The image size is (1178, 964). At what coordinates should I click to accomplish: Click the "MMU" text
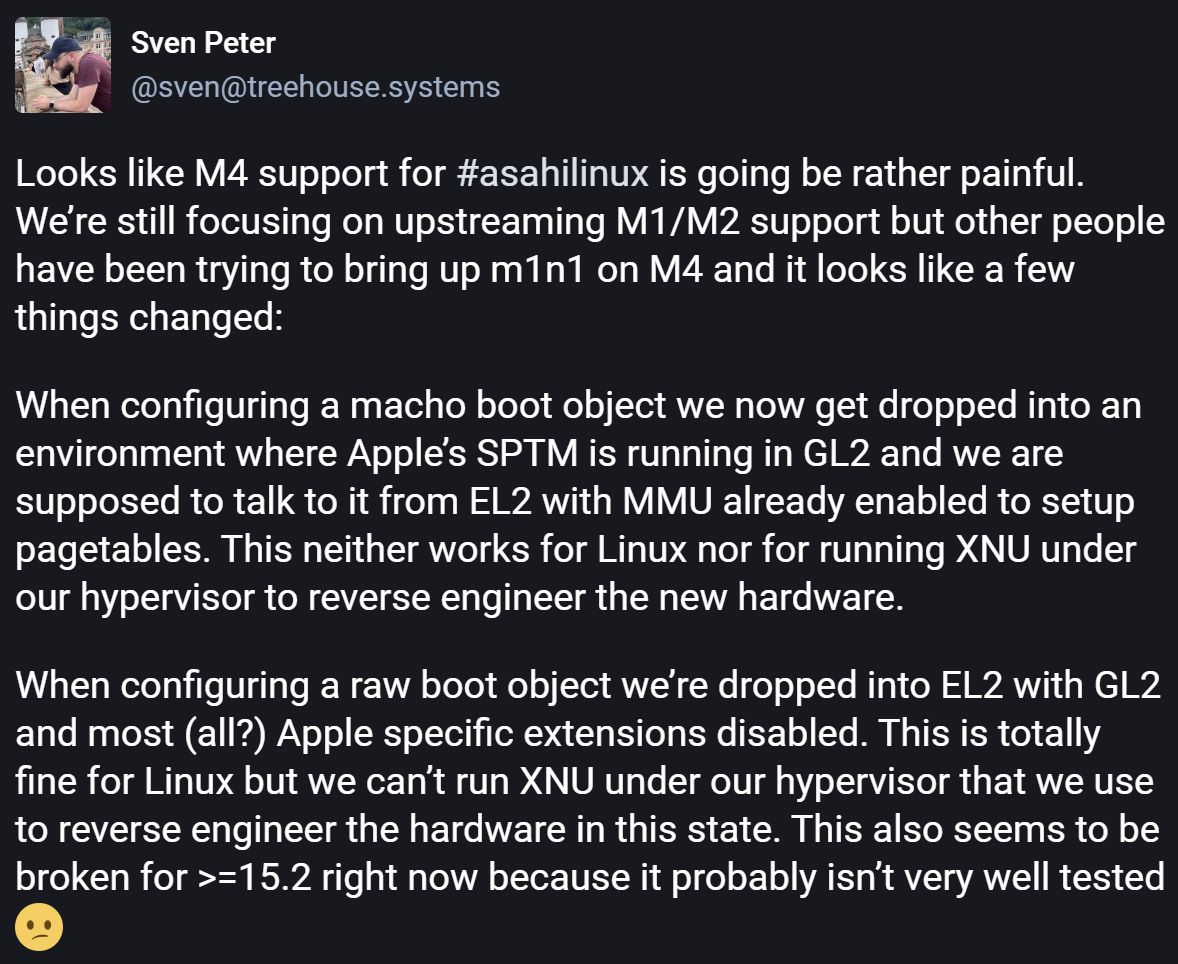666,501
